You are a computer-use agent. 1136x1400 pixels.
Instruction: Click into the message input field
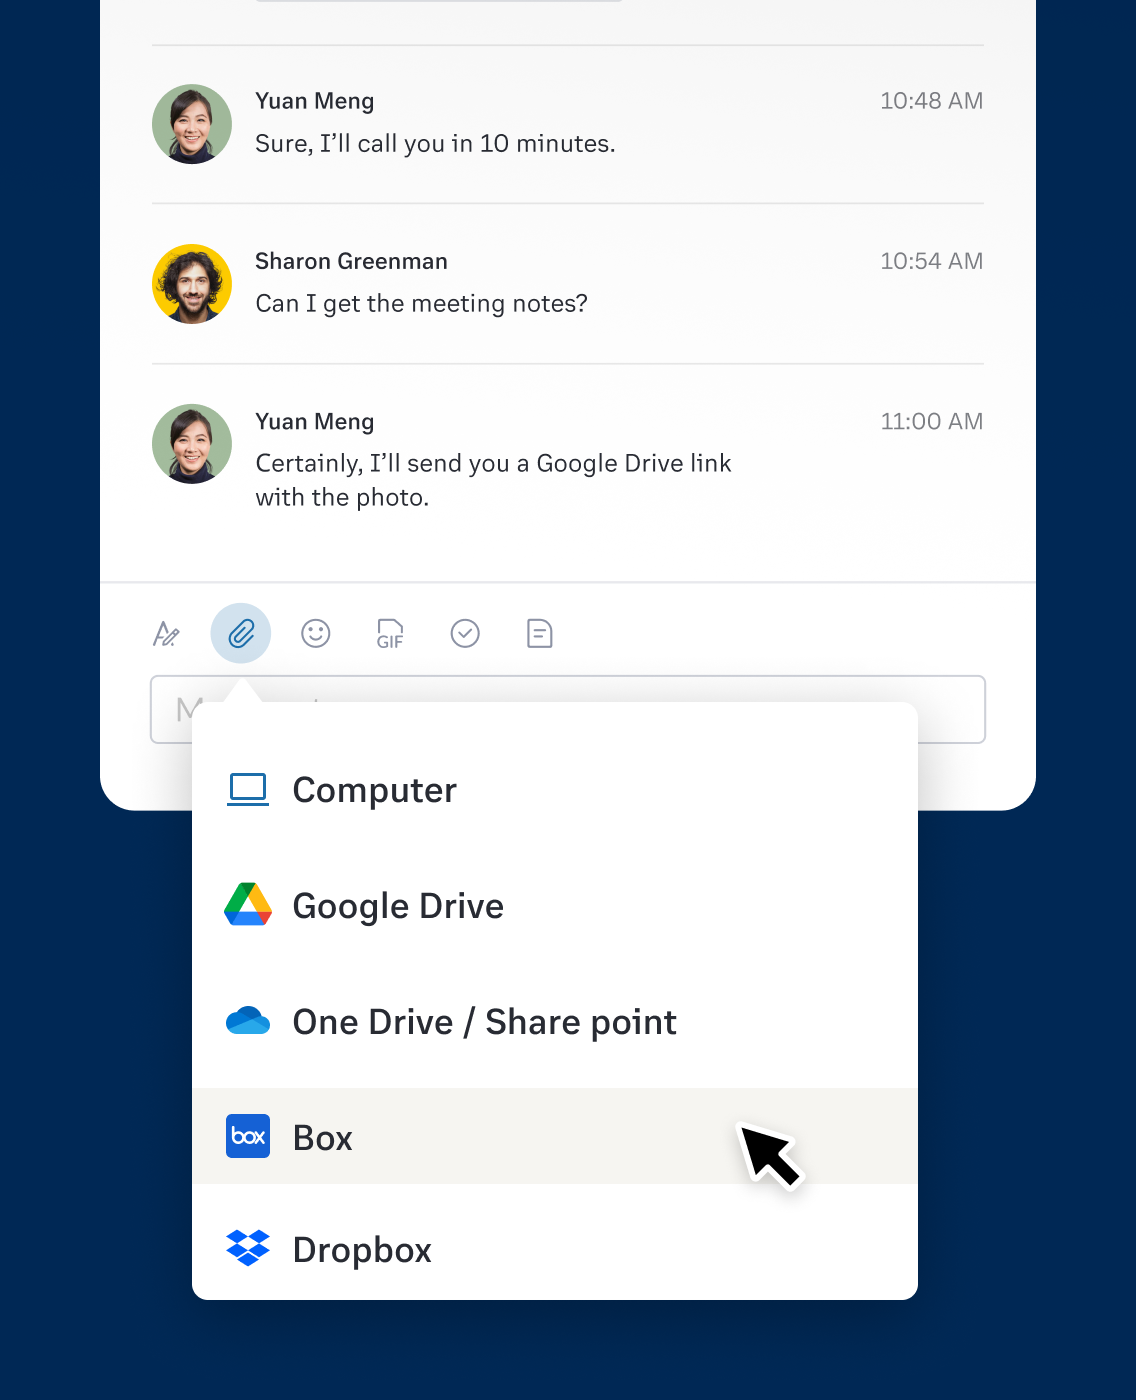950,709
